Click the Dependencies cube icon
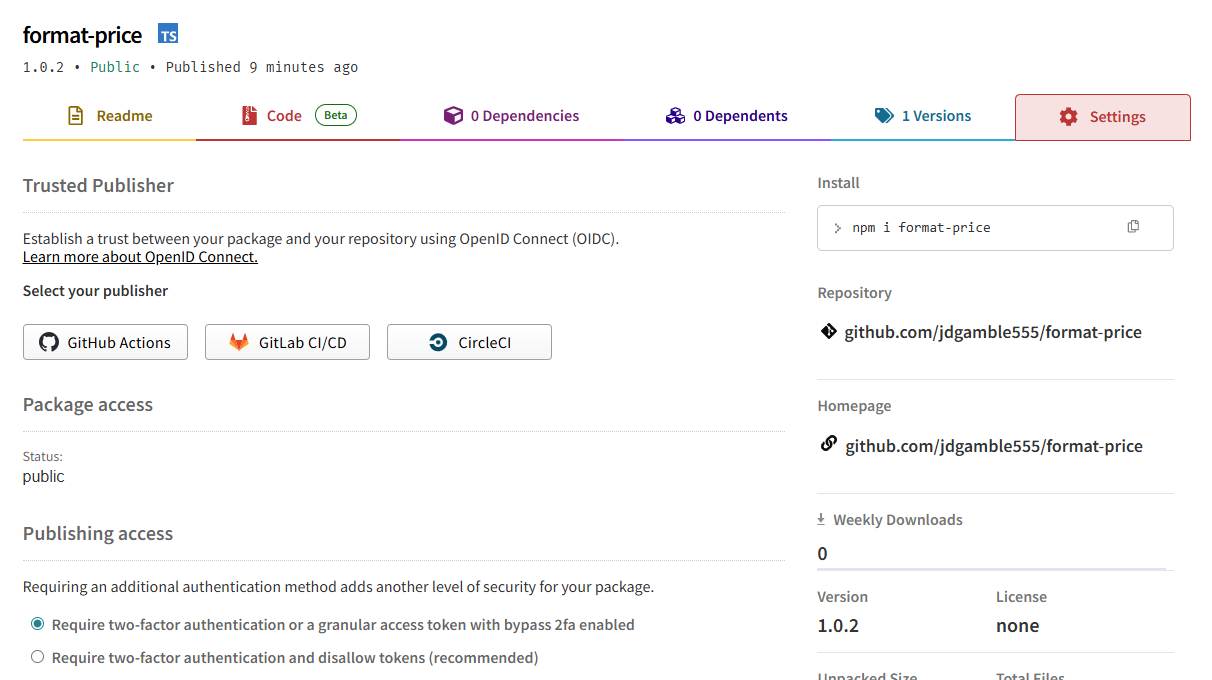Viewport: 1212px width, 680px height. click(453, 116)
